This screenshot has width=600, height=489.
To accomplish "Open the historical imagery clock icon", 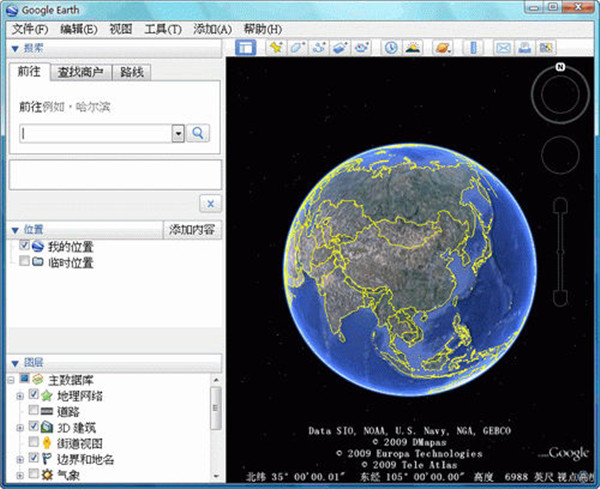I will 390,47.
